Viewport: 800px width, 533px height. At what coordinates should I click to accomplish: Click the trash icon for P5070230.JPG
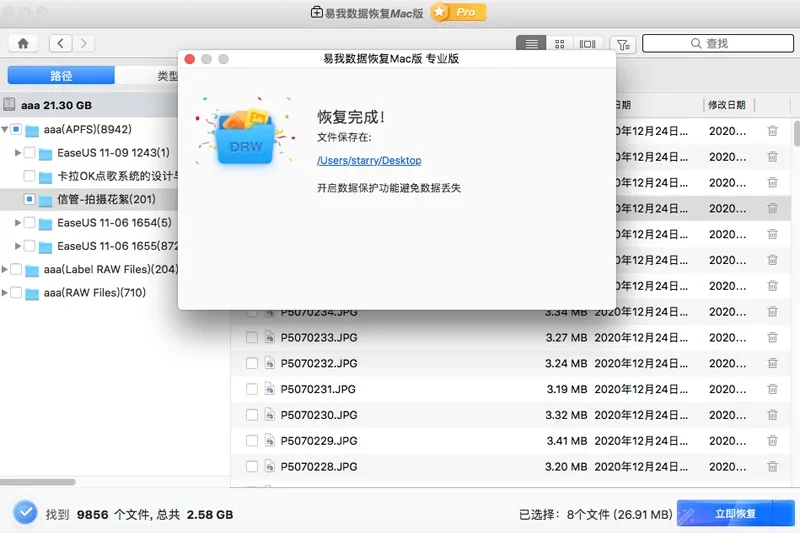click(x=772, y=415)
